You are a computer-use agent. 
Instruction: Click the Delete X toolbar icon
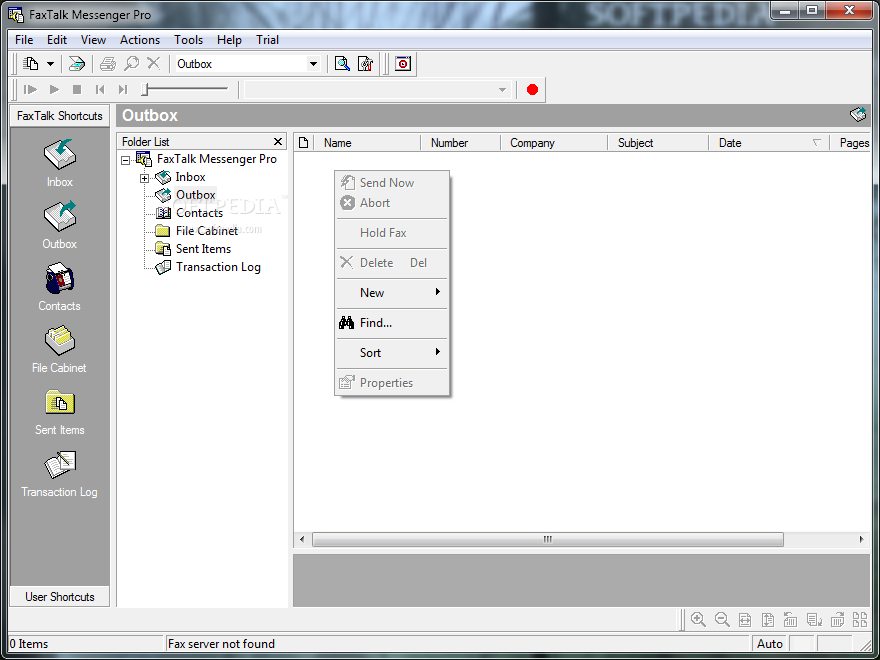153,63
